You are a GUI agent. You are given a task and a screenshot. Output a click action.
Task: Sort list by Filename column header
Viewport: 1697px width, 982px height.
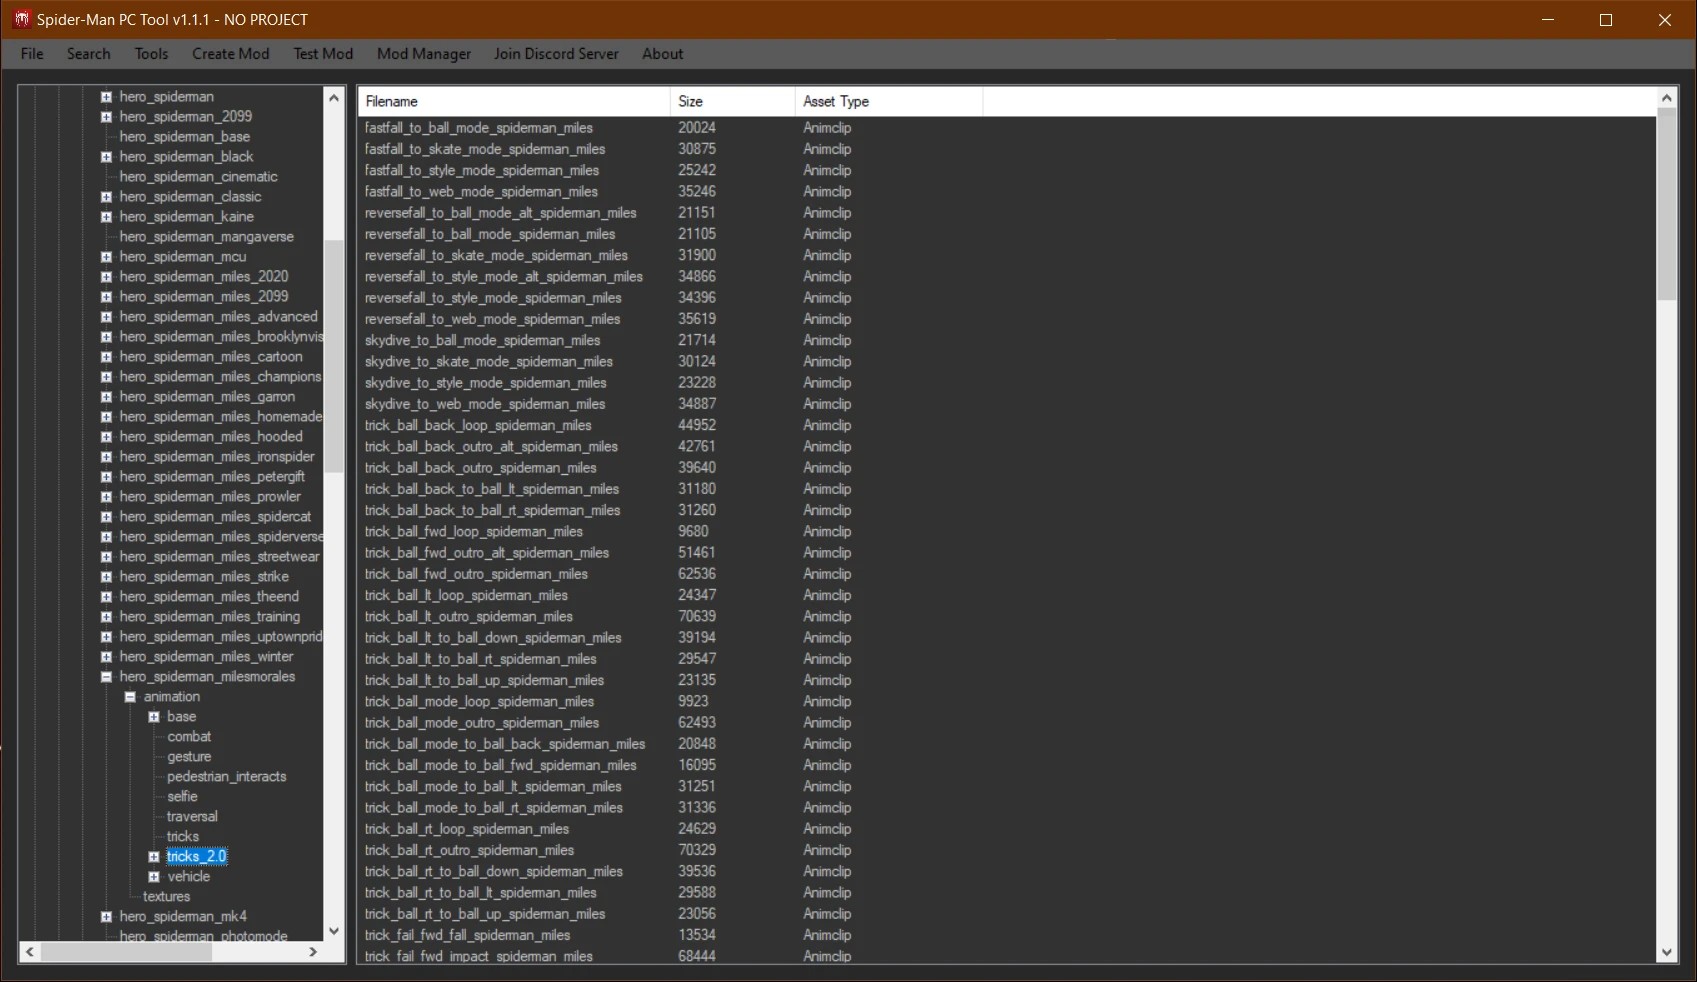514,102
